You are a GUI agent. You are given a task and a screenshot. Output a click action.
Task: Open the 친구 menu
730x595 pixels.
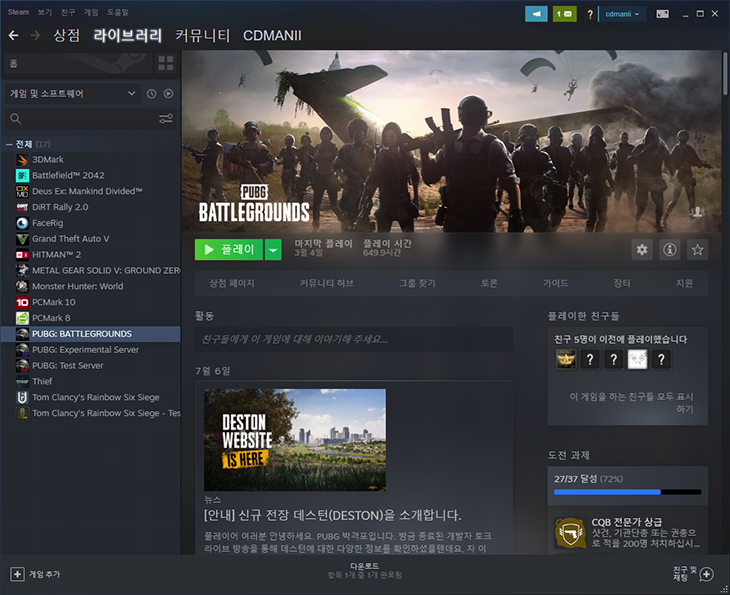pos(68,12)
